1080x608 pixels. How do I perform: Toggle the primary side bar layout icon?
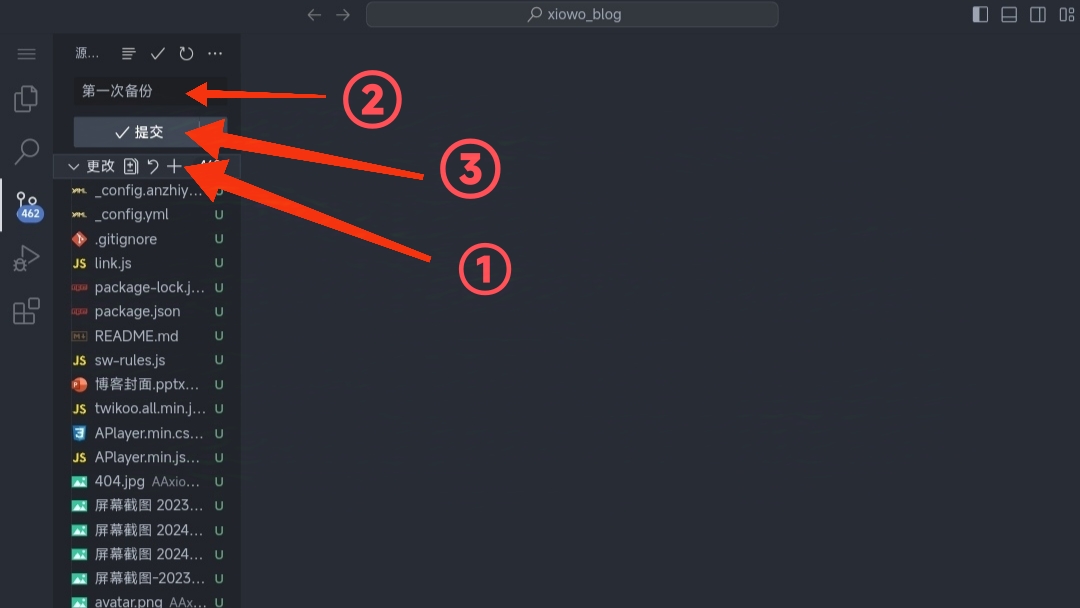[x=980, y=14]
